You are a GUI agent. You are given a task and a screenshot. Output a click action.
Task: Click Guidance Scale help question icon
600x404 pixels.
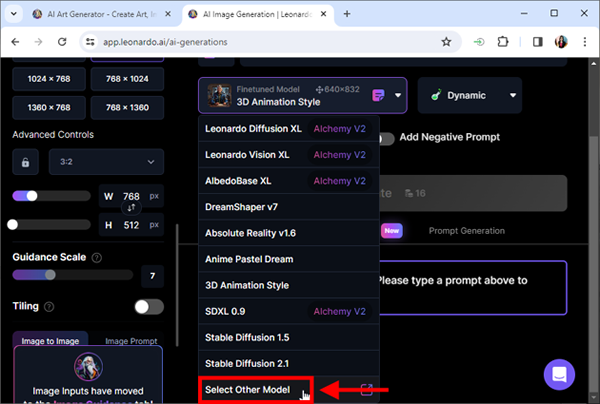[97, 258]
